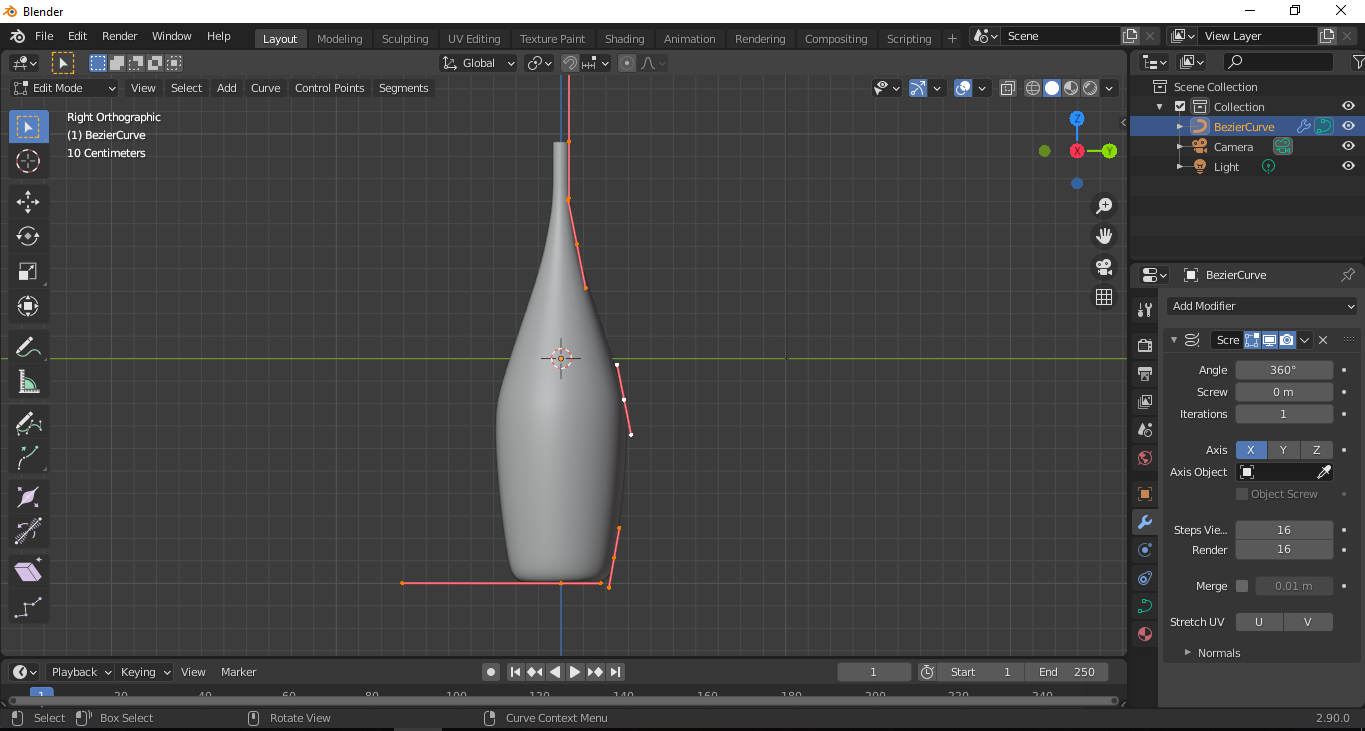
Task: Switch to Rendered viewport shading
Action: pyautogui.click(x=1088, y=88)
